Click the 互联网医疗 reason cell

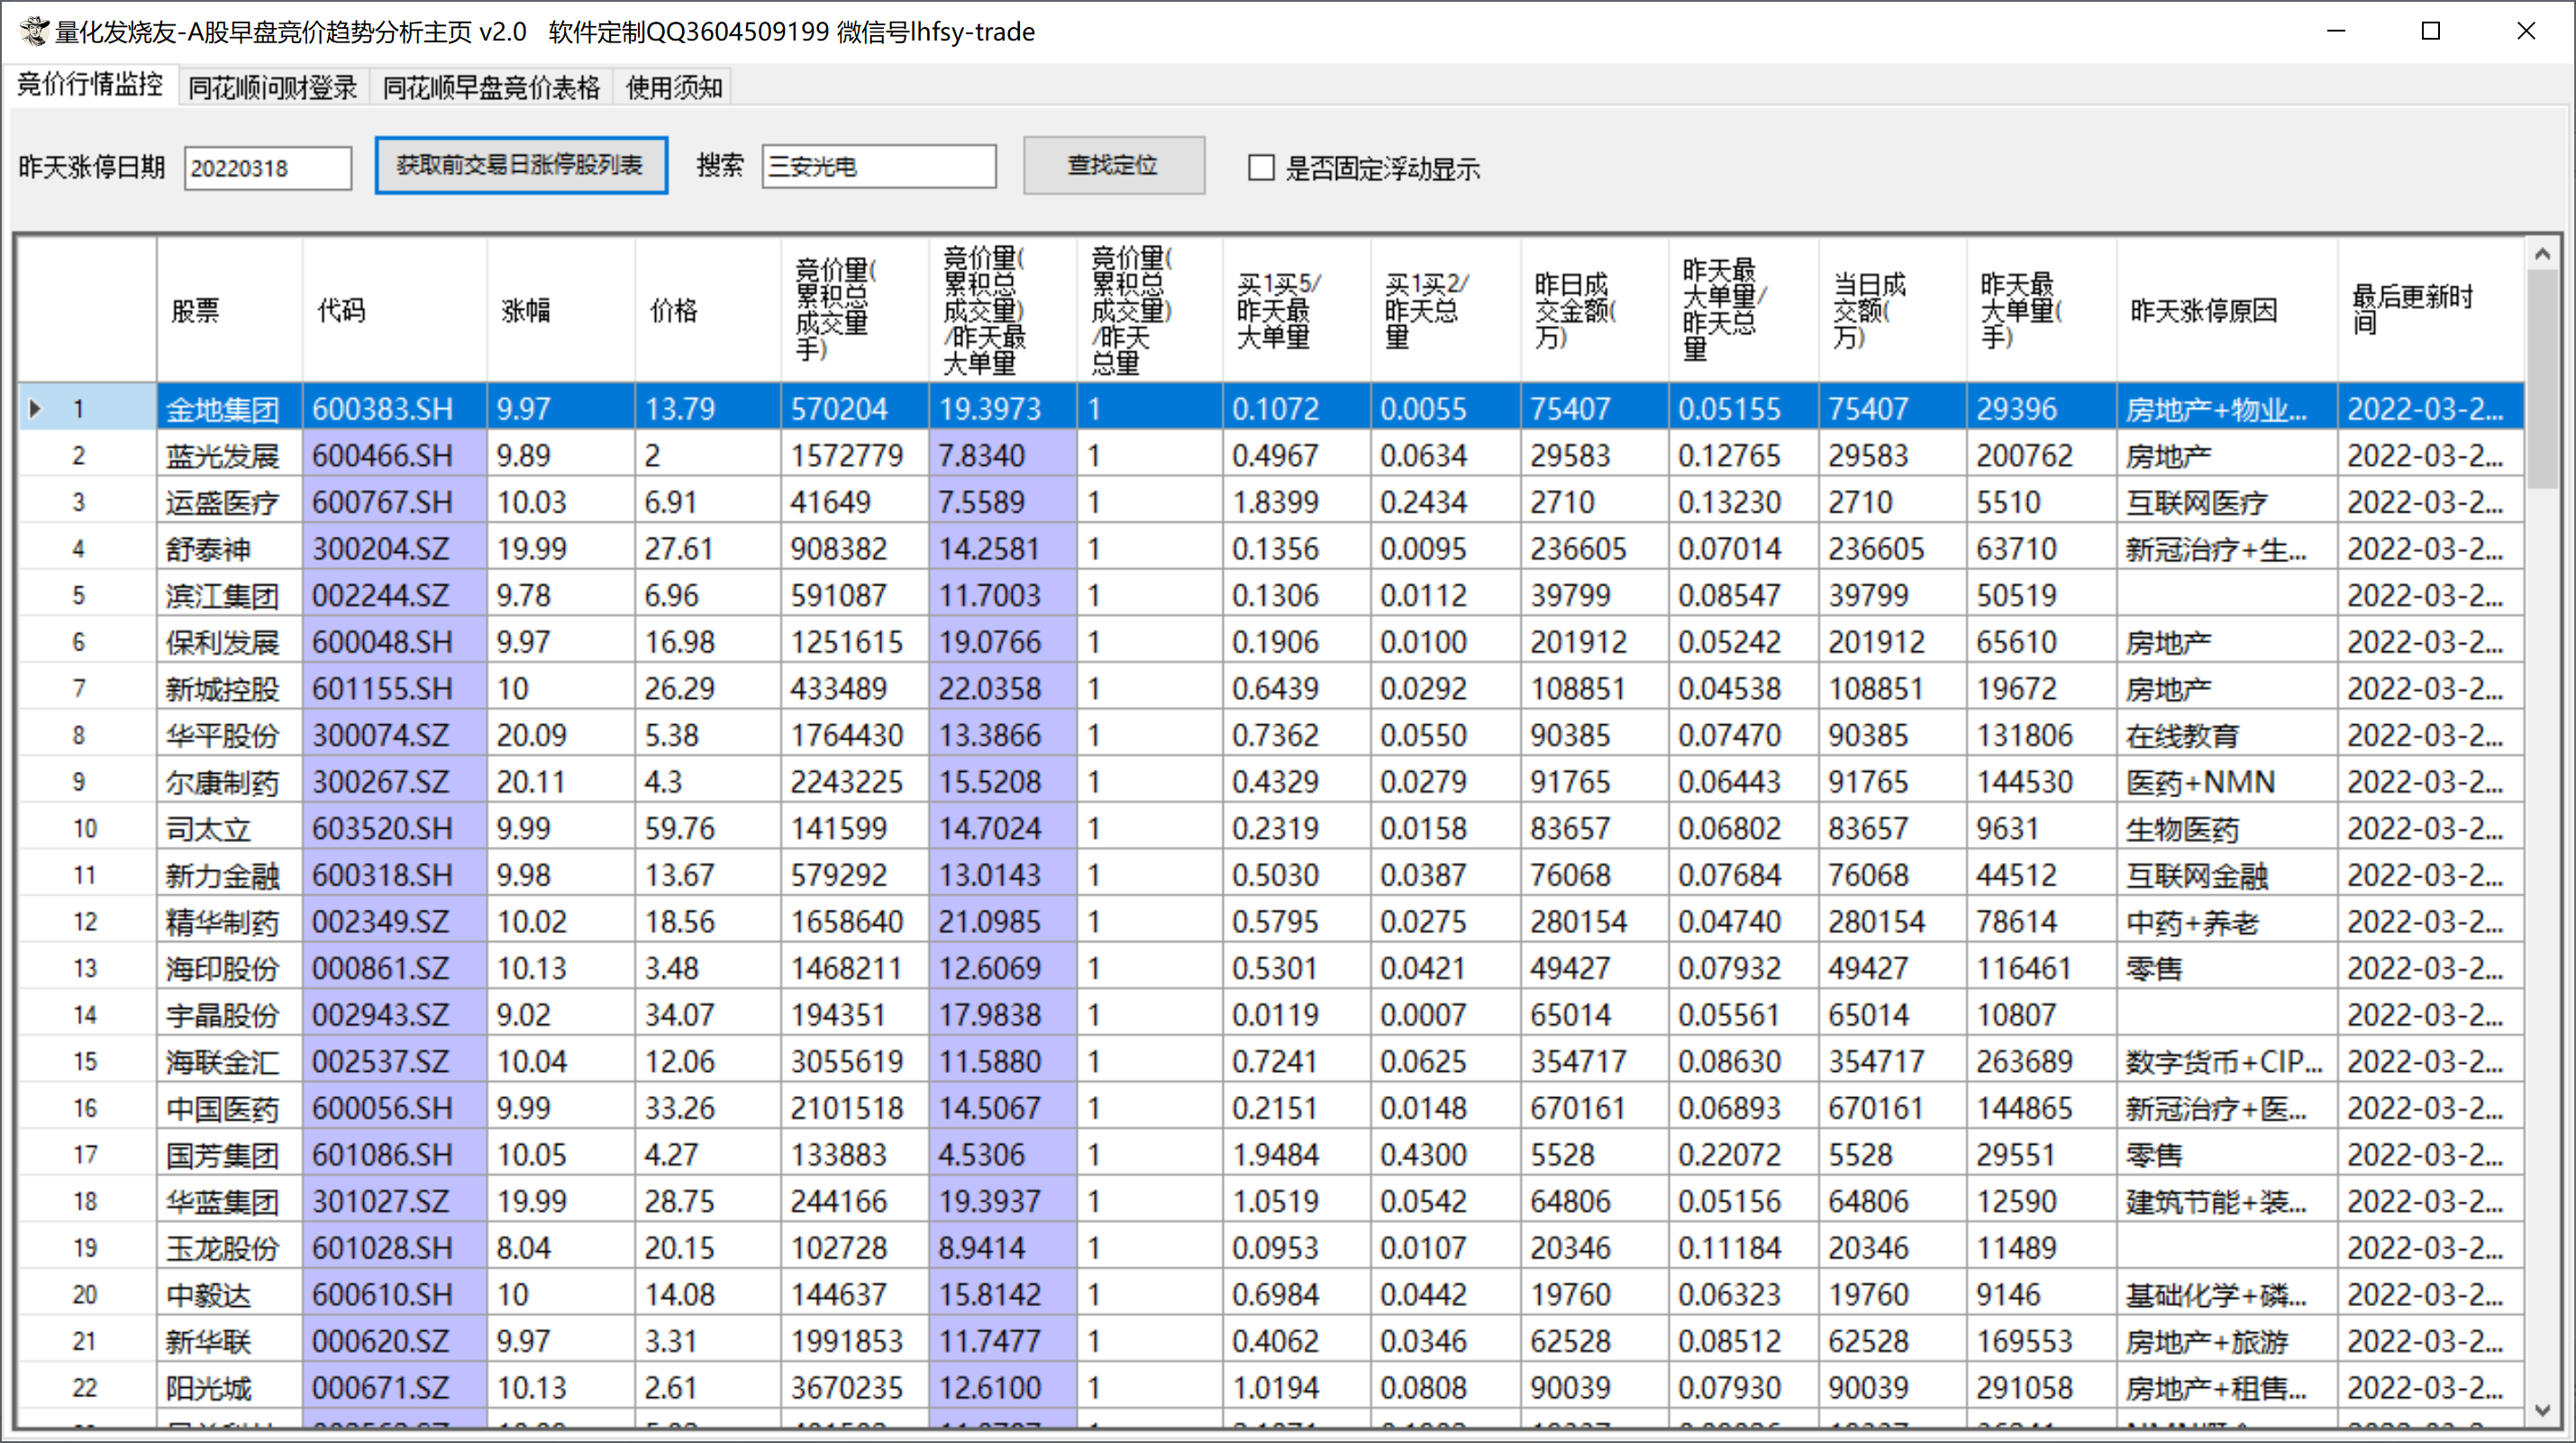(x=2227, y=502)
